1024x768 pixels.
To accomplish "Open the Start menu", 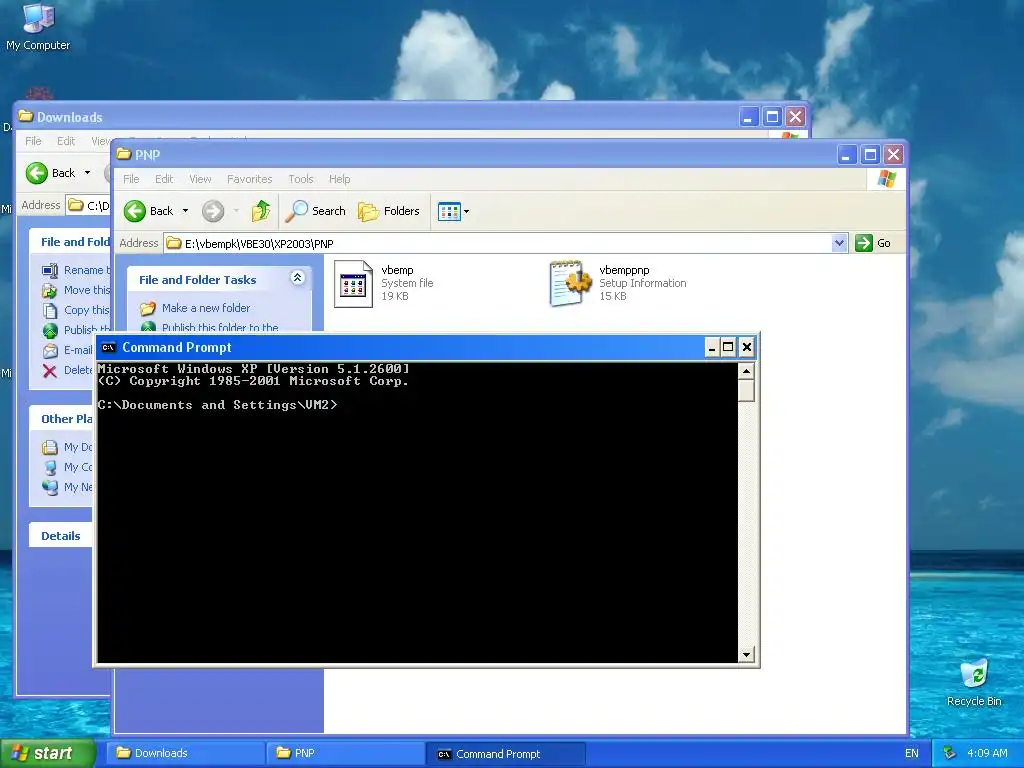I will (47, 754).
